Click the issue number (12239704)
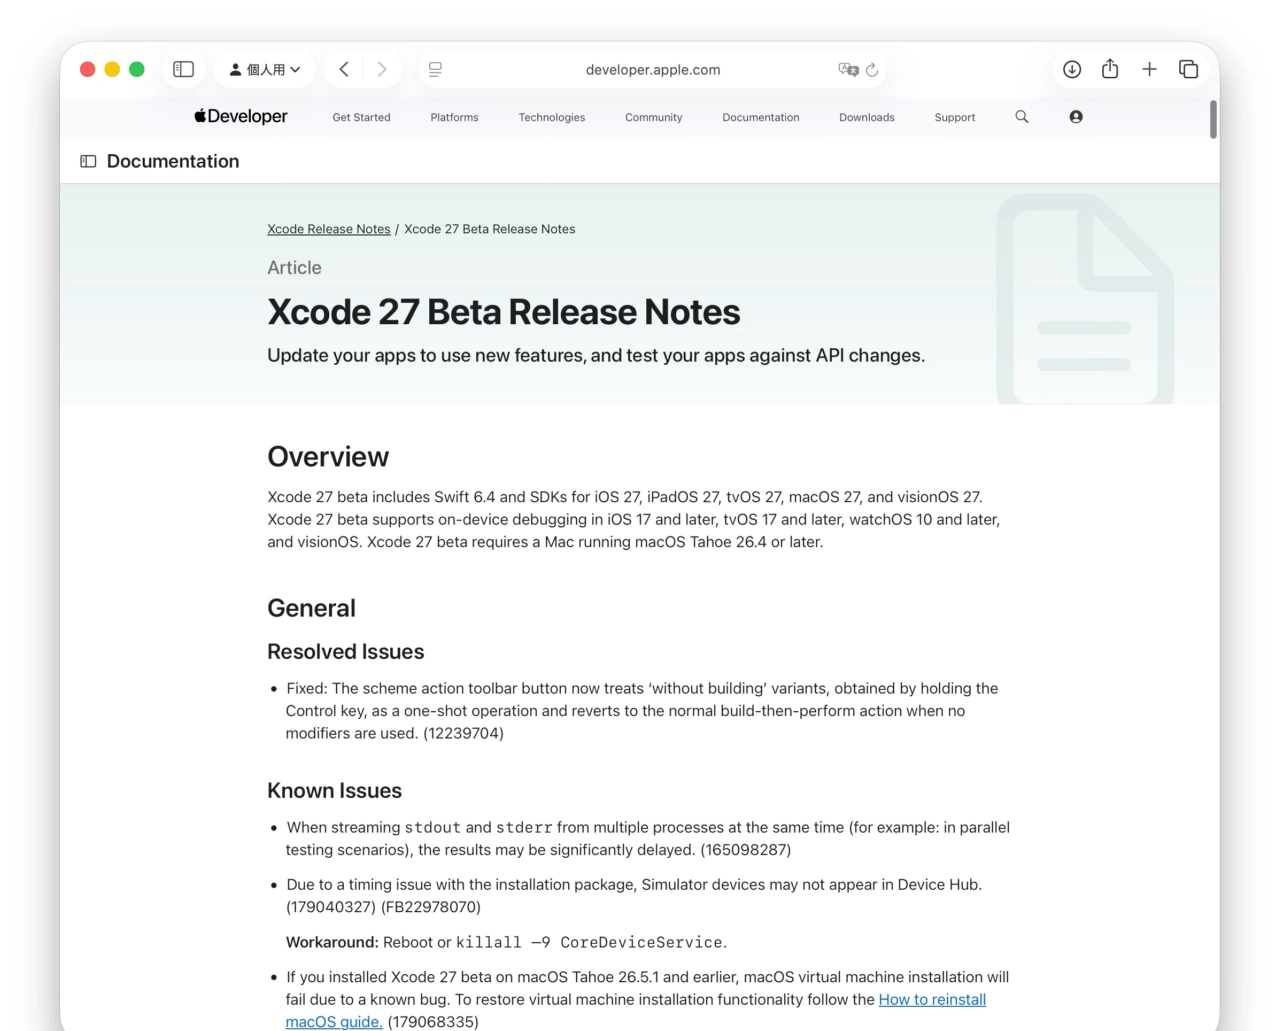Viewport: 1280px width, 1031px height. pyautogui.click(x=463, y=733)
